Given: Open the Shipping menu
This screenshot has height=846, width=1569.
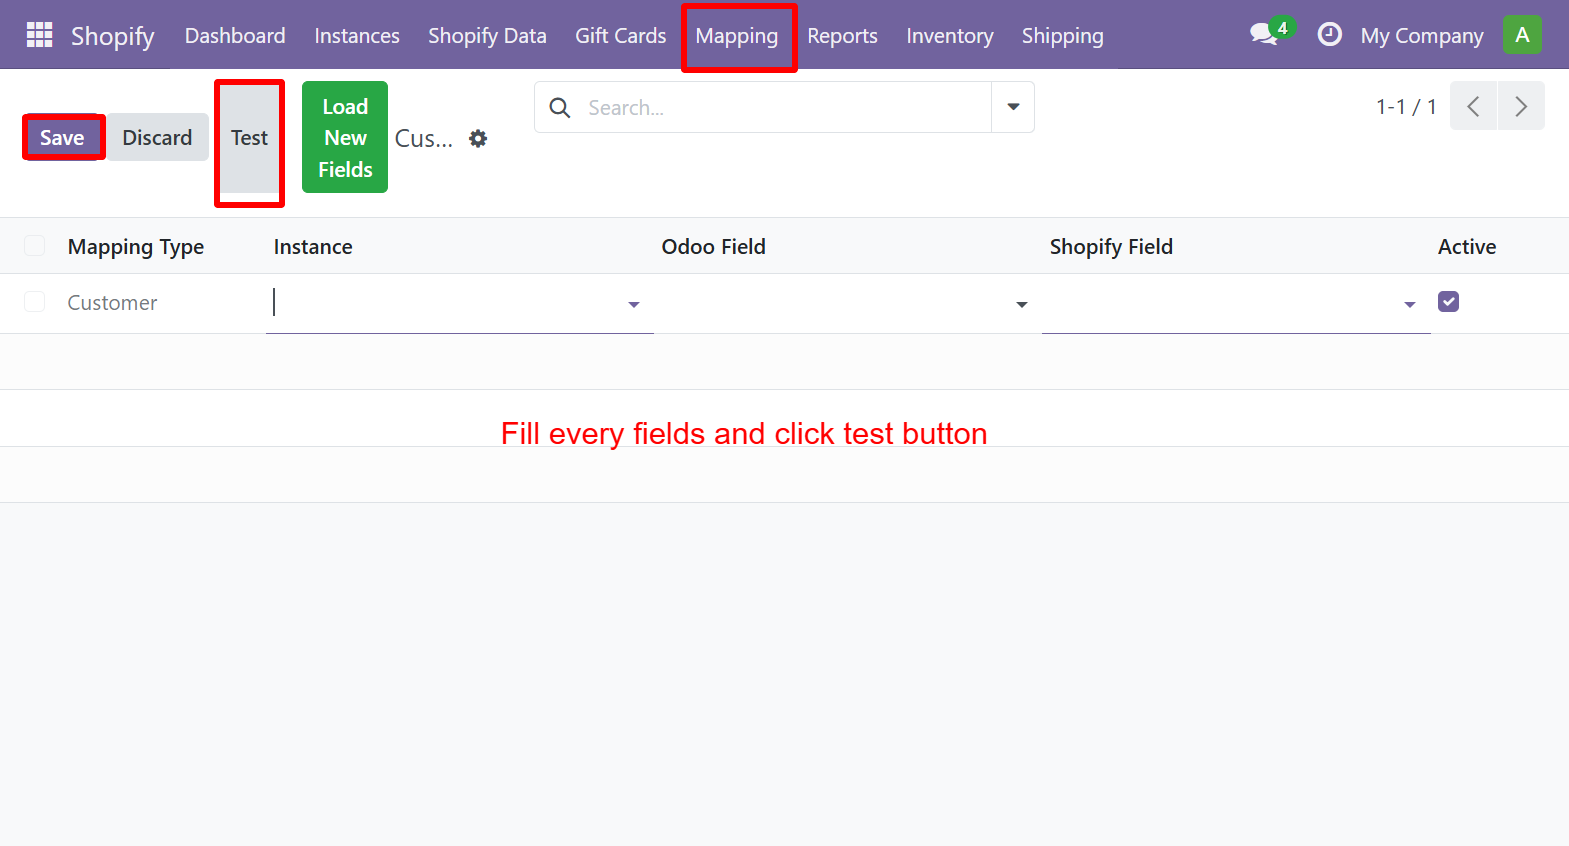Looking at the screenshot, I should pyautogui.click(x=1063, y=35).
